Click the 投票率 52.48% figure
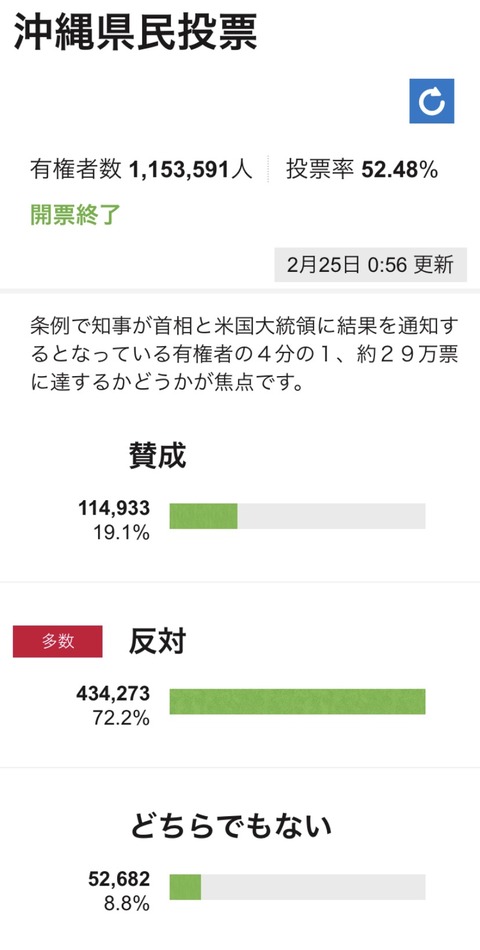480x950 pixels. click(x=362, y=170)
